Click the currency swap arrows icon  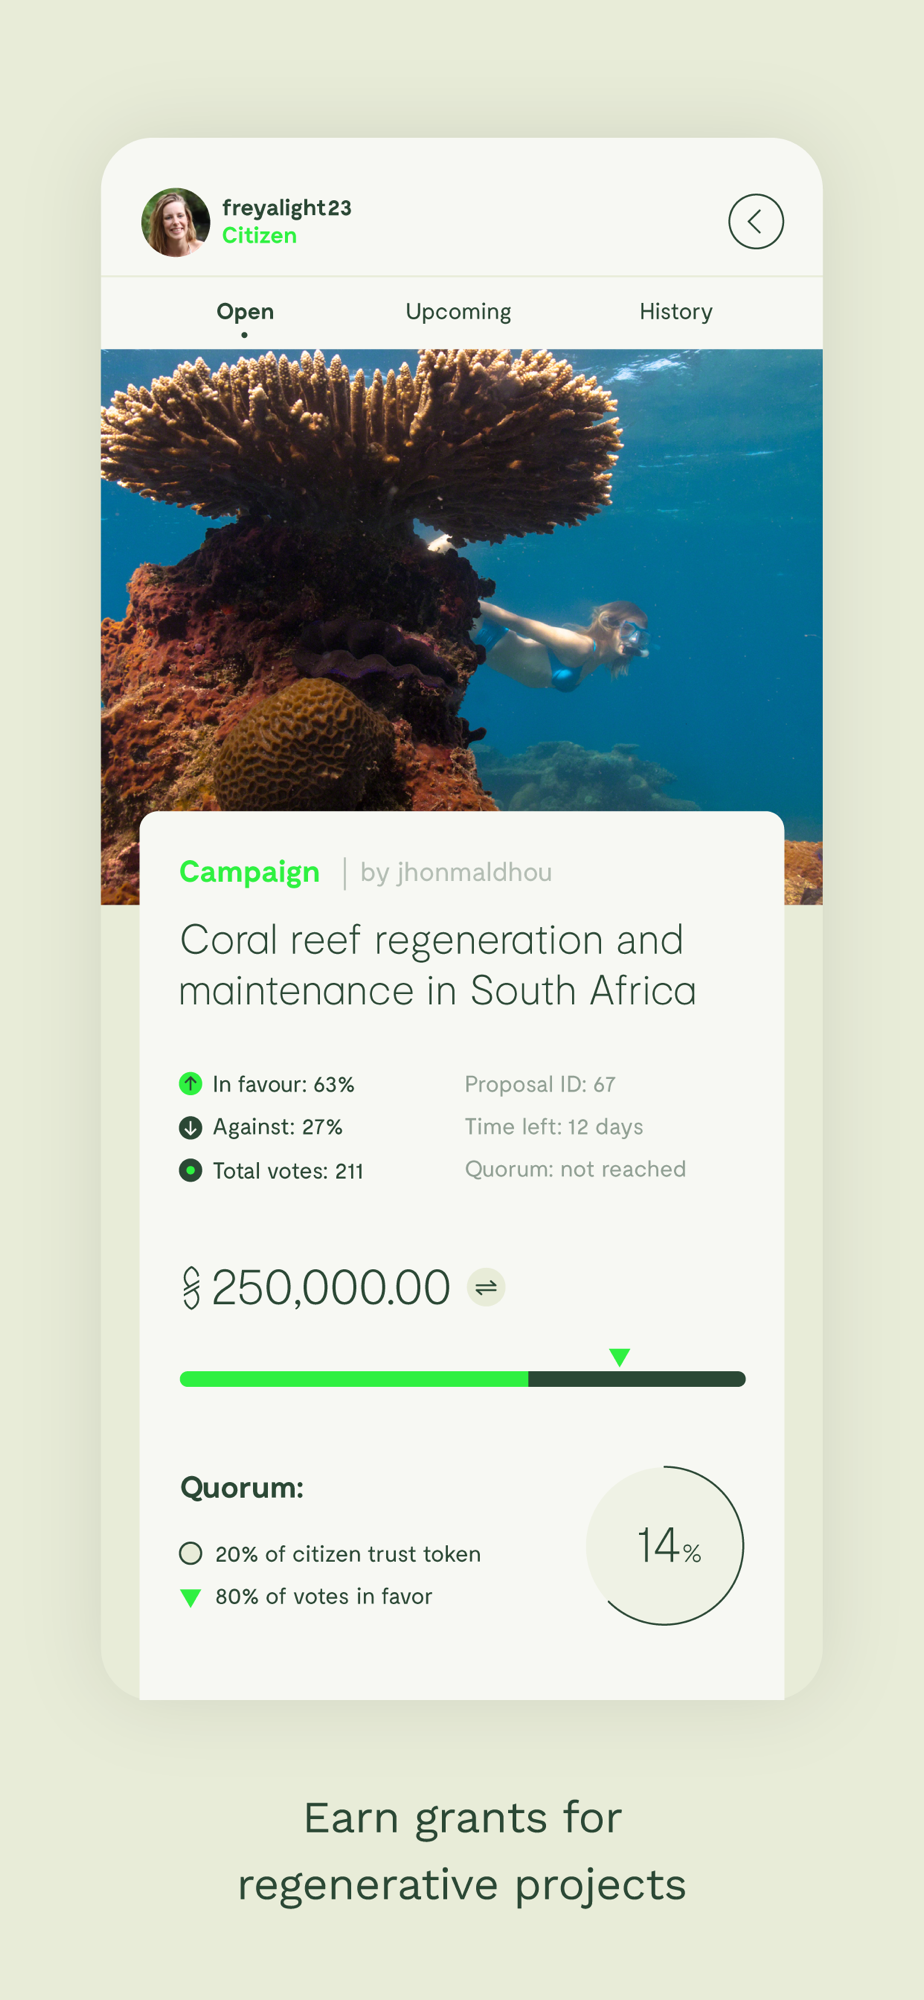pyautogui.click(x=486, y=1287)
